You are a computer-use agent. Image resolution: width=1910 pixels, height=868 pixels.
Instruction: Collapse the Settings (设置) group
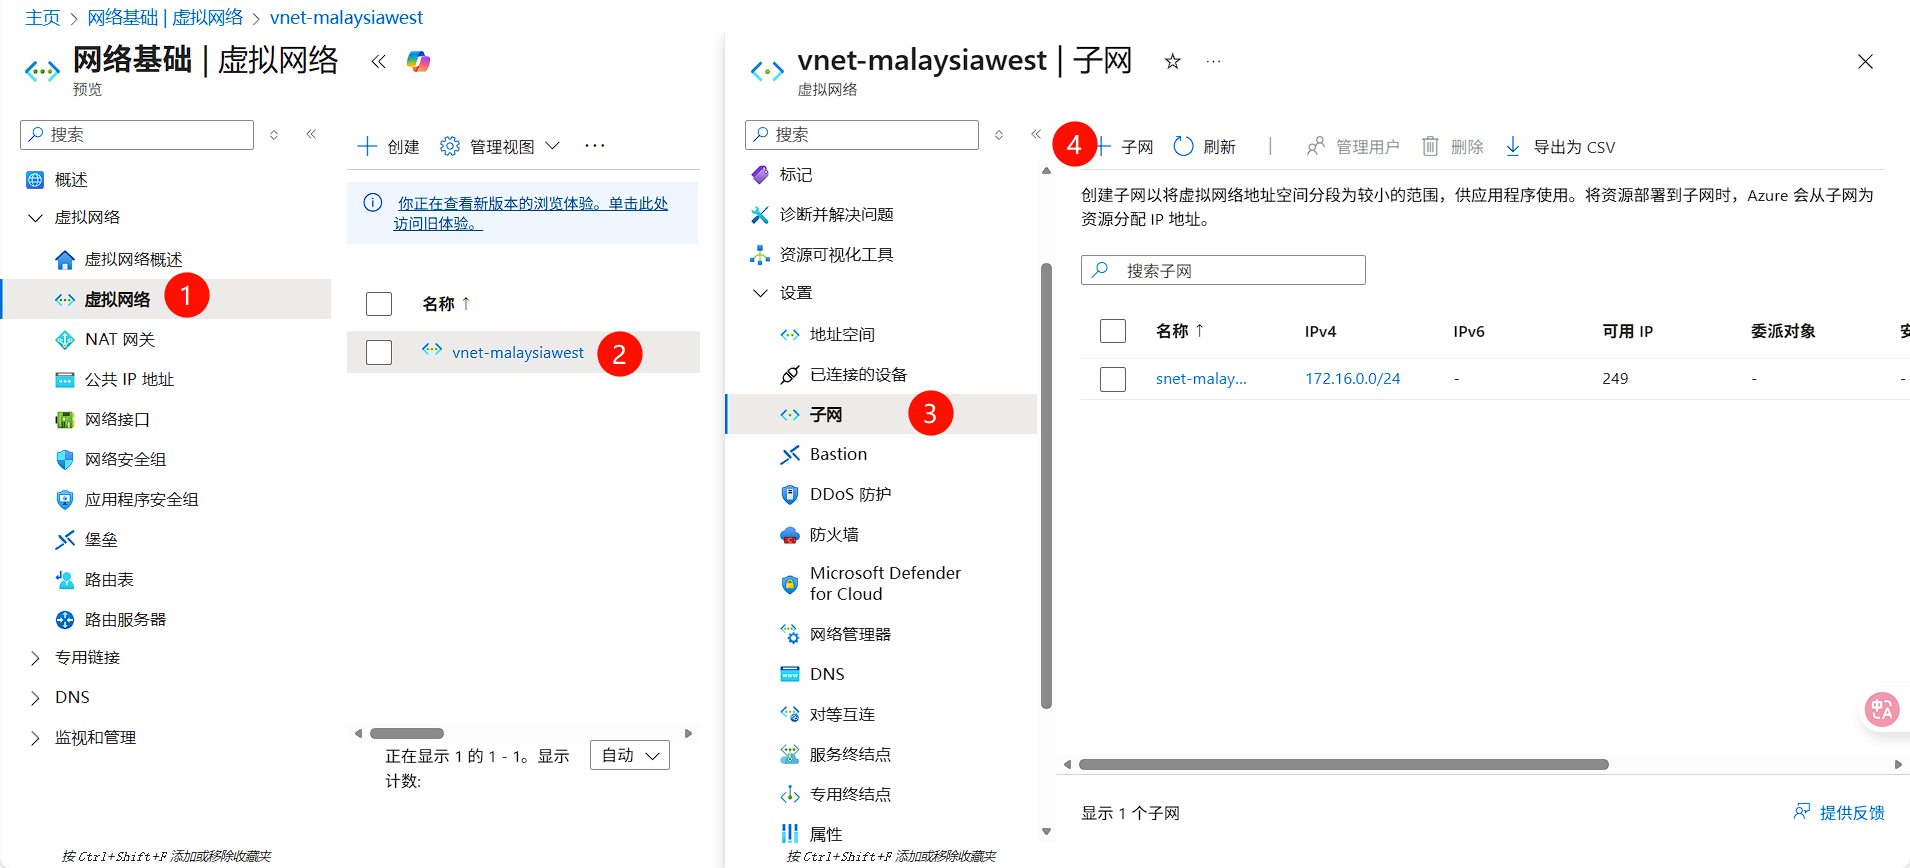760,293
